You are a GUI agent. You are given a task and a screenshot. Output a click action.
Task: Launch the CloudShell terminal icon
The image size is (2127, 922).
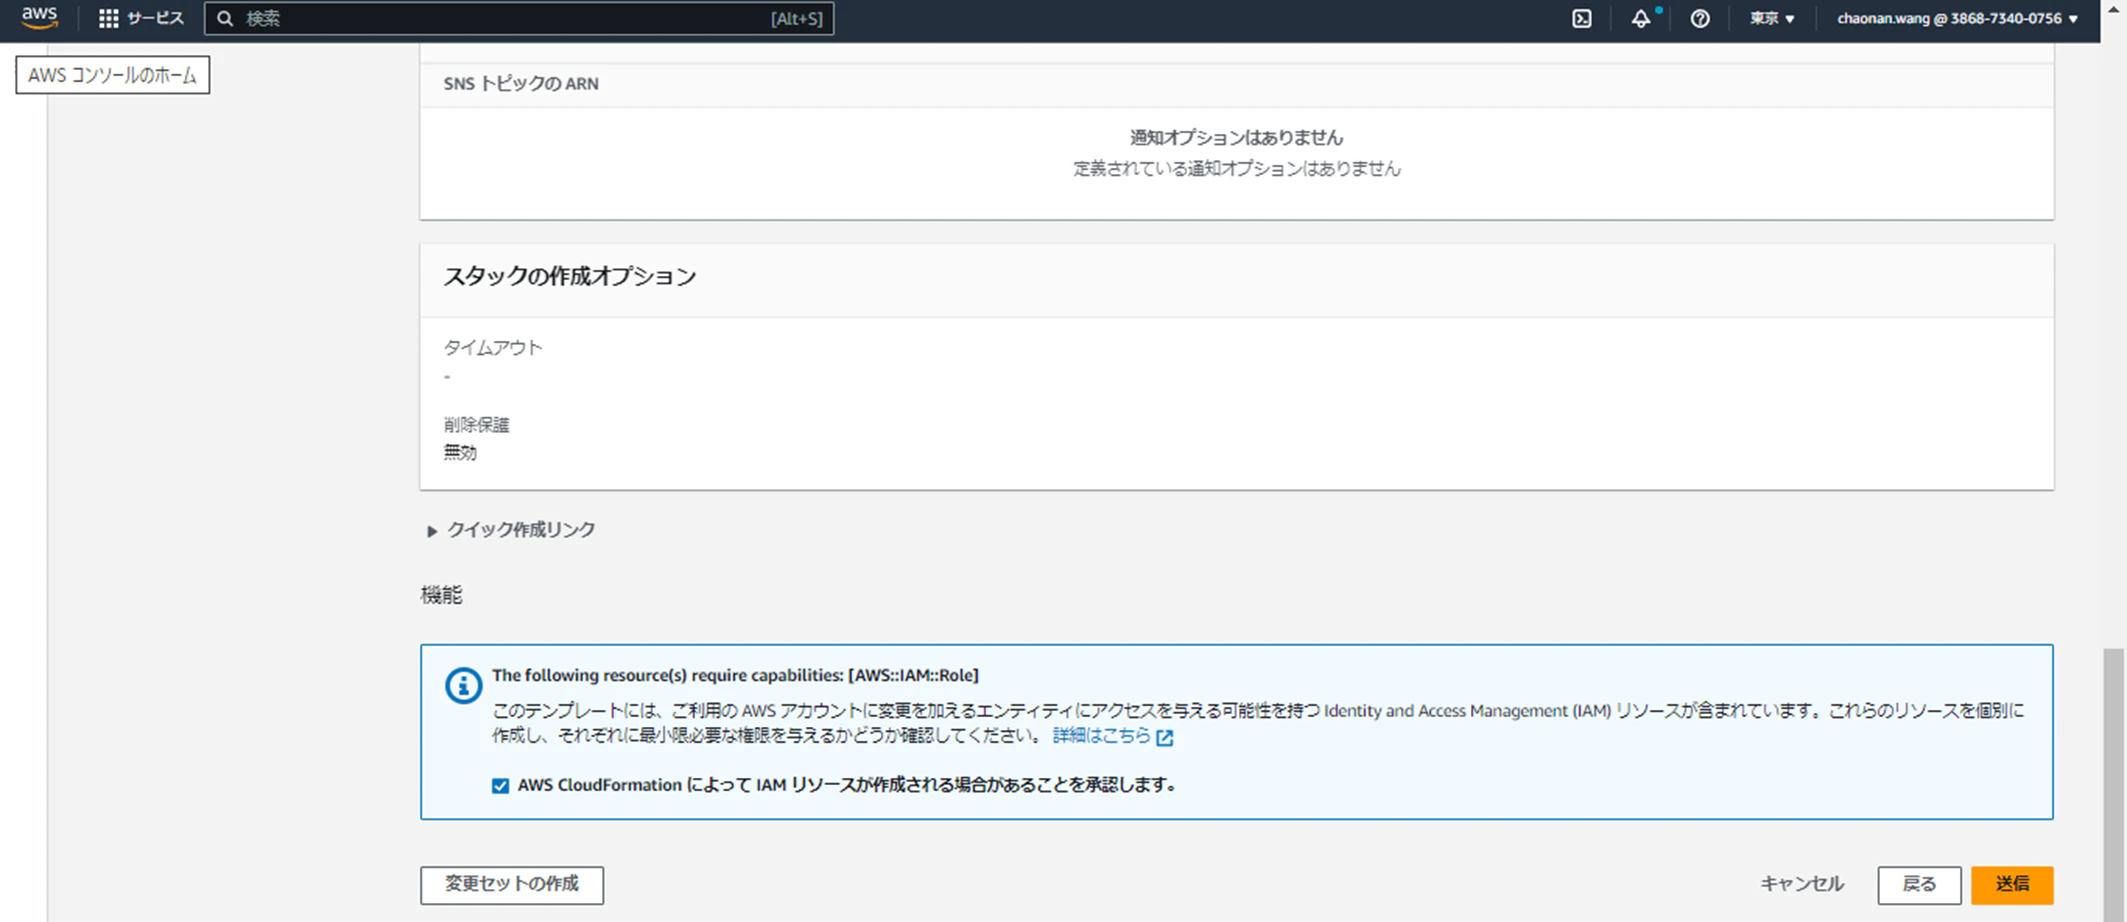point(1581,18)
